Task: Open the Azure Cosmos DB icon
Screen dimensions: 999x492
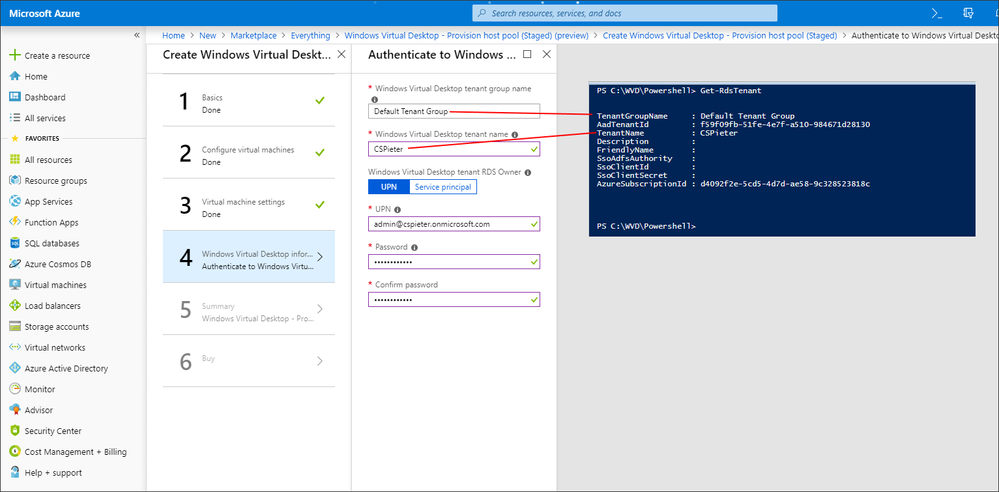Action: tap(15, 264)
